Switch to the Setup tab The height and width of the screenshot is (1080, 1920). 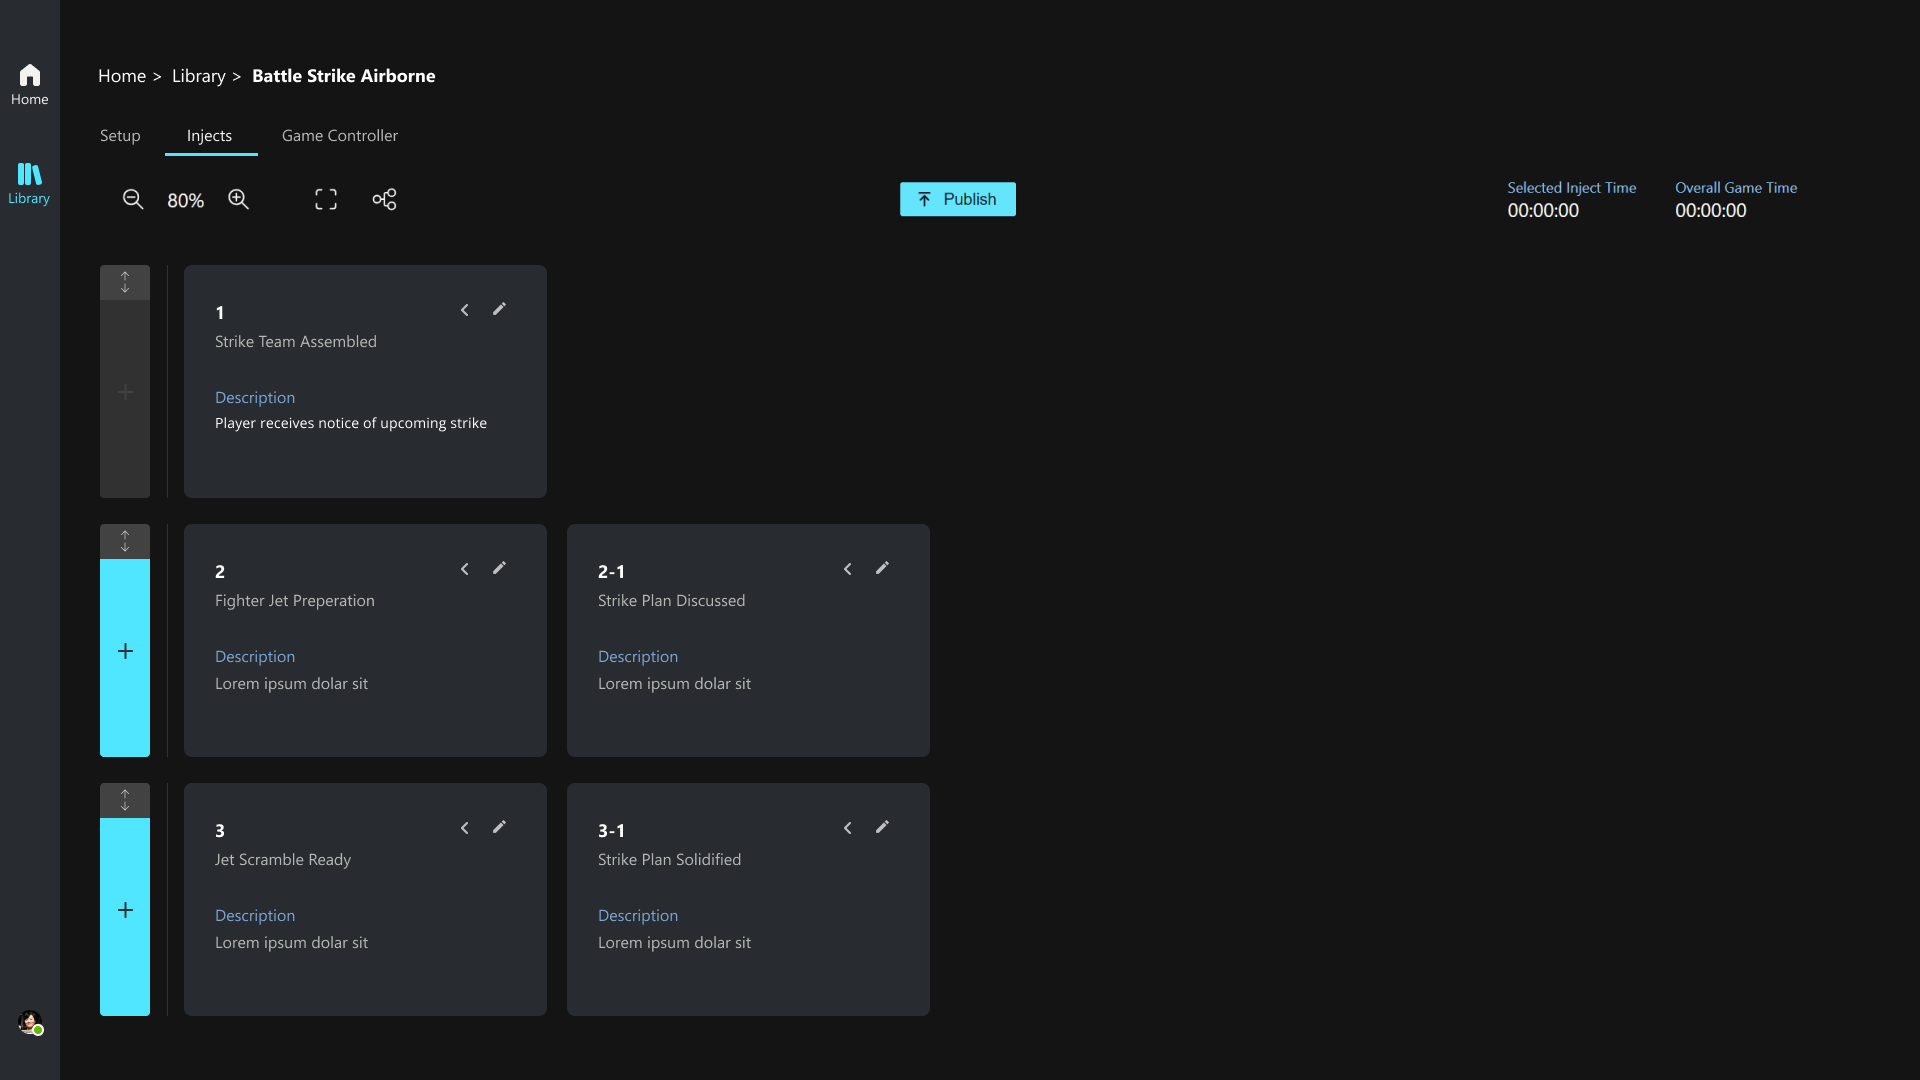120,135
